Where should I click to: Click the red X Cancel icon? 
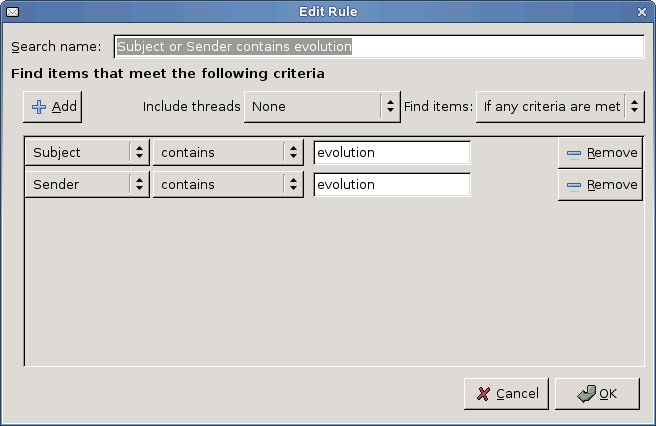[484, 394]
